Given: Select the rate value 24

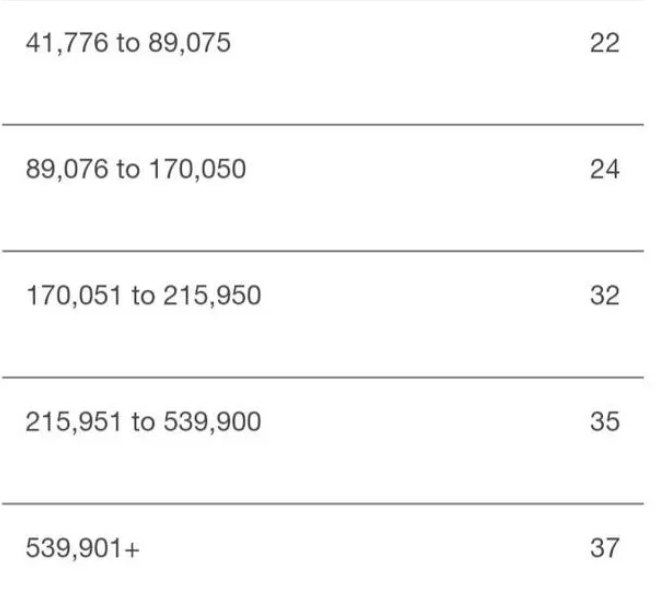Looking at the screenshot, I should click(605, 169).
